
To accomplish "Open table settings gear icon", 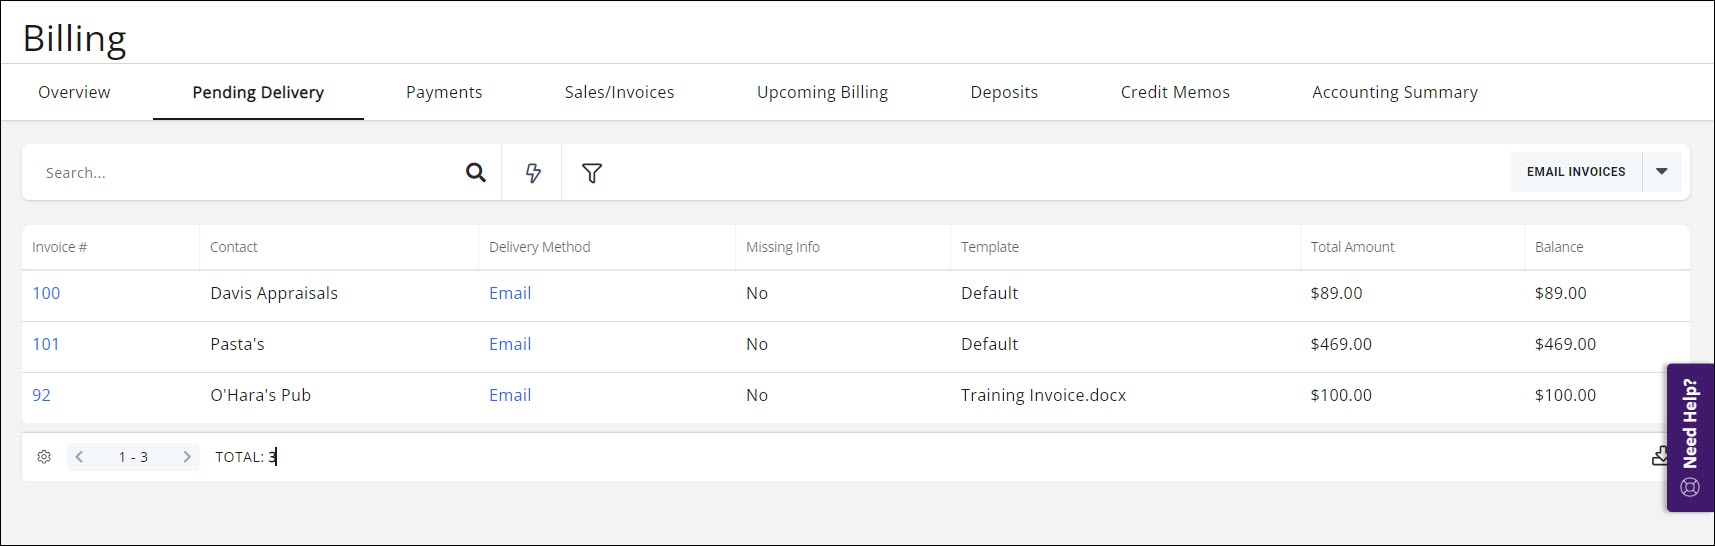I will coord(44,457).
